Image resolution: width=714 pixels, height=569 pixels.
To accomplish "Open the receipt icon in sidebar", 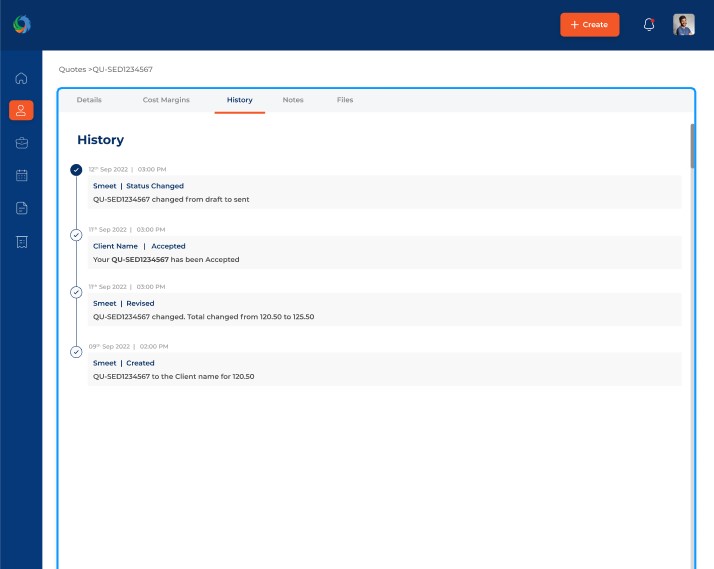I will [22, 241].
